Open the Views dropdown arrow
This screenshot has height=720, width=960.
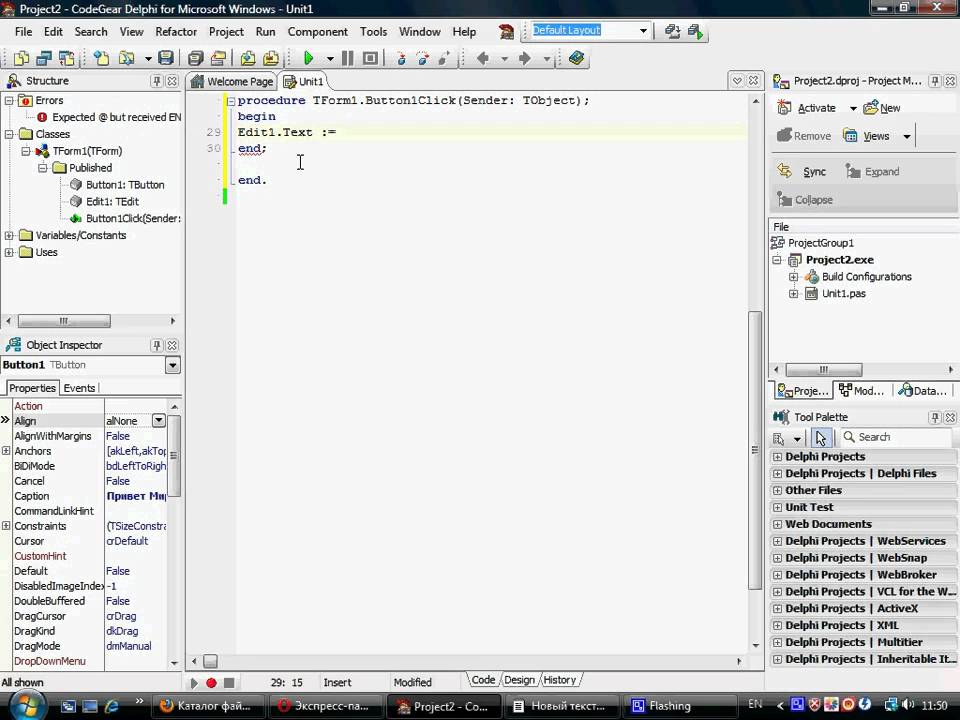click(907, 137)
